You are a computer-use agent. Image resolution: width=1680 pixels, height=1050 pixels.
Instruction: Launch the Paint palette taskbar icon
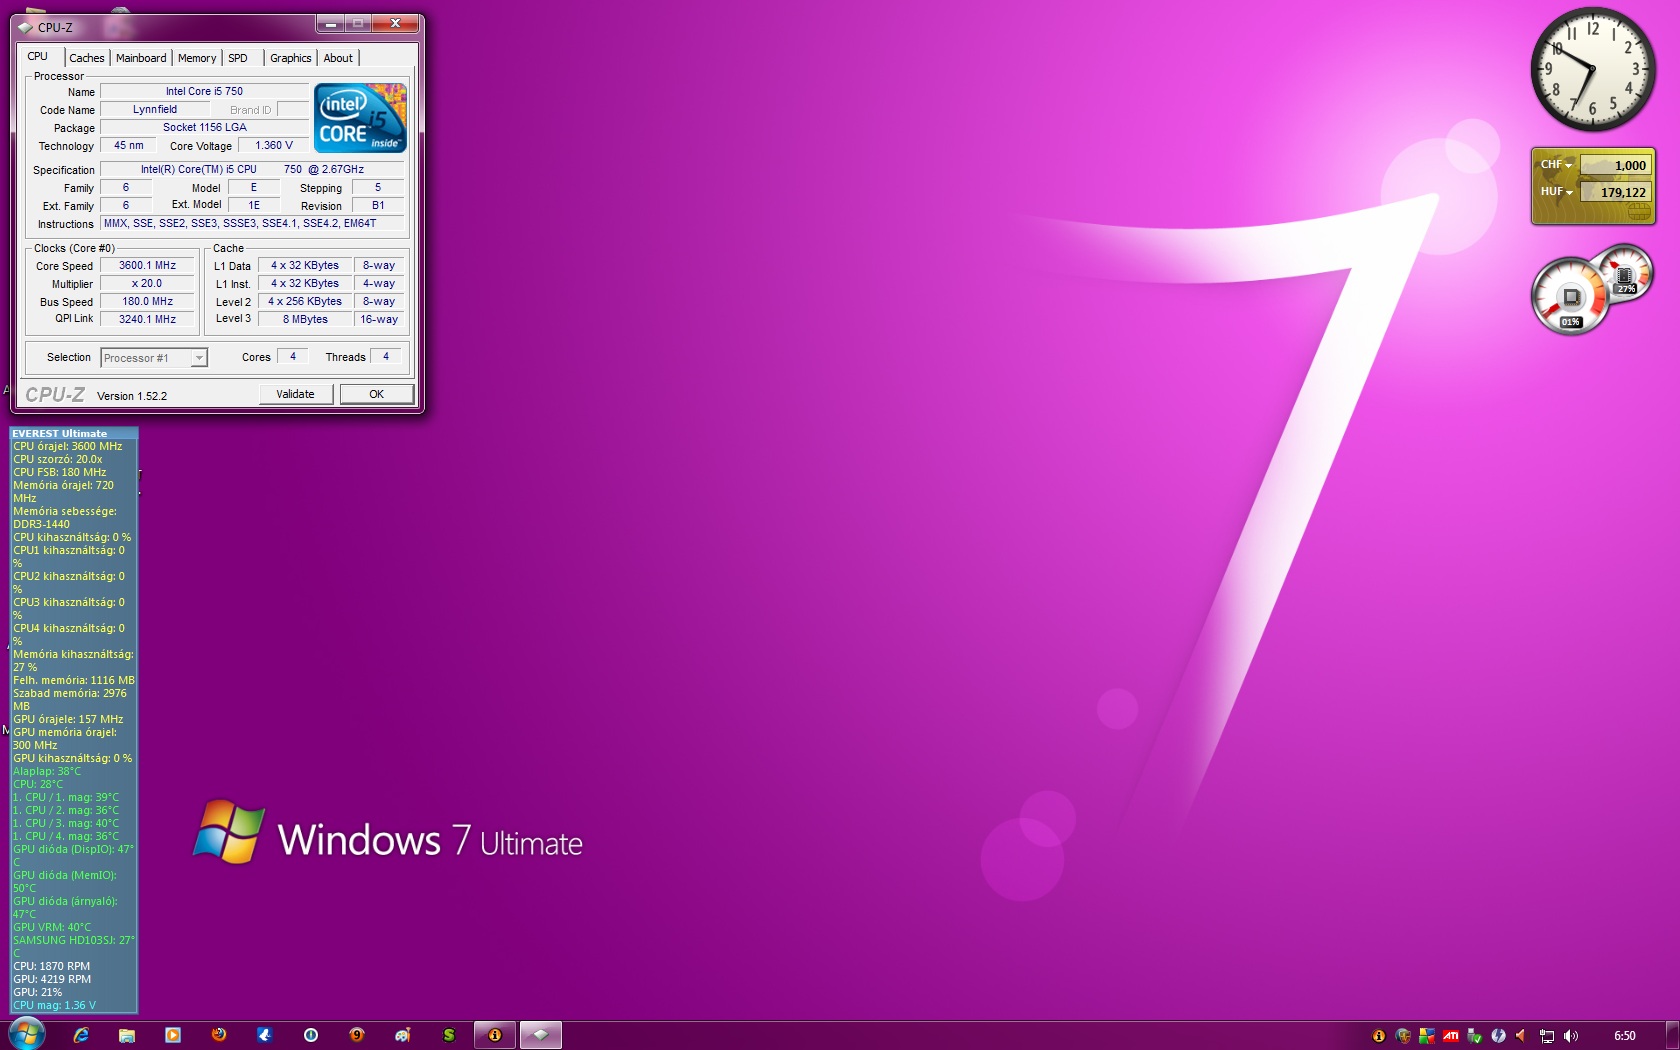(403, 1035)
